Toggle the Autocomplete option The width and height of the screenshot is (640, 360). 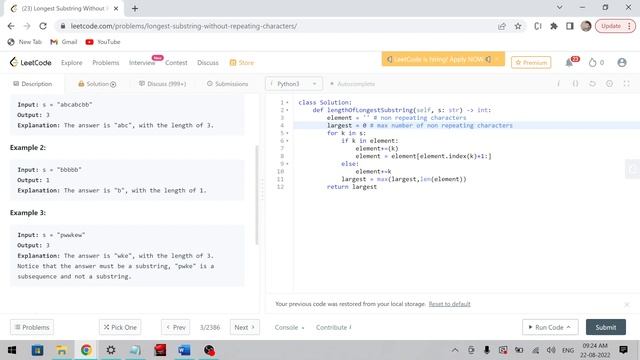click(x=352, y=84)
